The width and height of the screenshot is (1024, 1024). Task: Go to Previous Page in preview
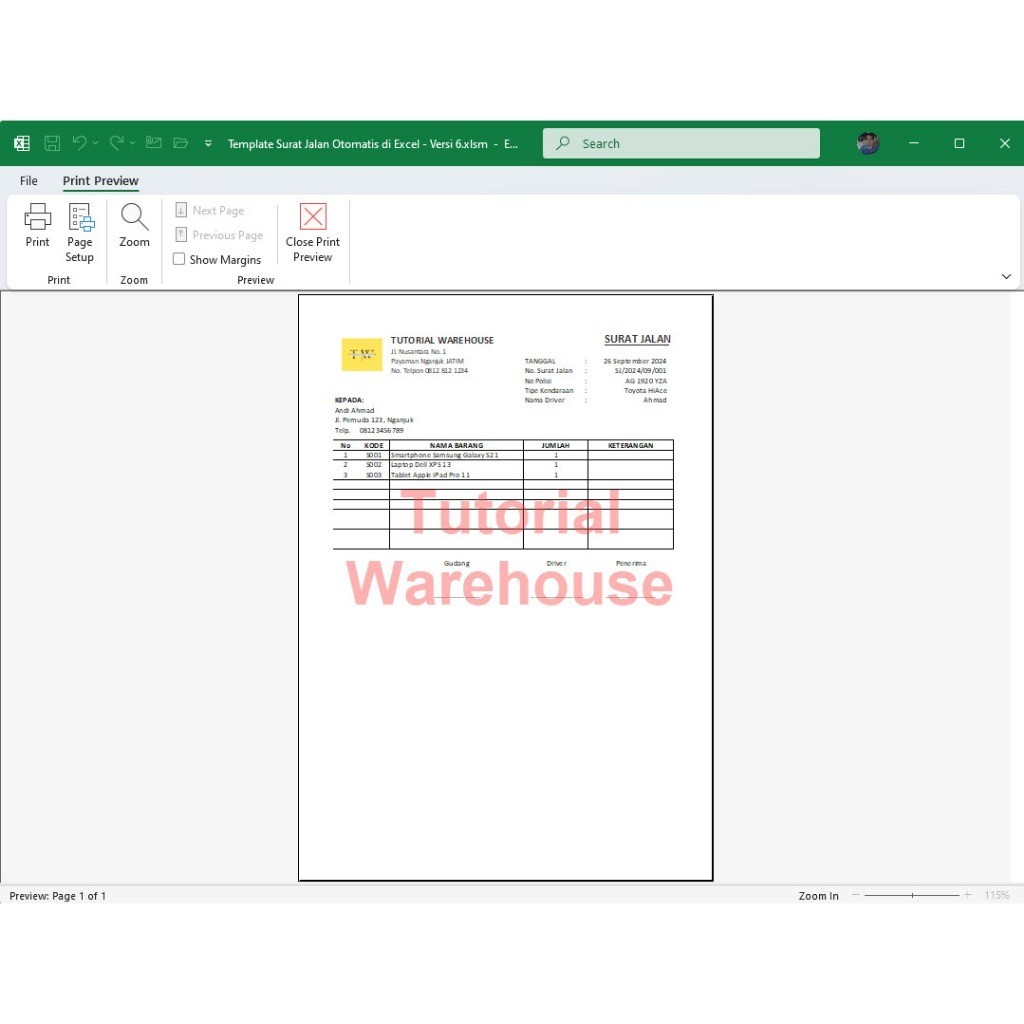tap(219, 234)
